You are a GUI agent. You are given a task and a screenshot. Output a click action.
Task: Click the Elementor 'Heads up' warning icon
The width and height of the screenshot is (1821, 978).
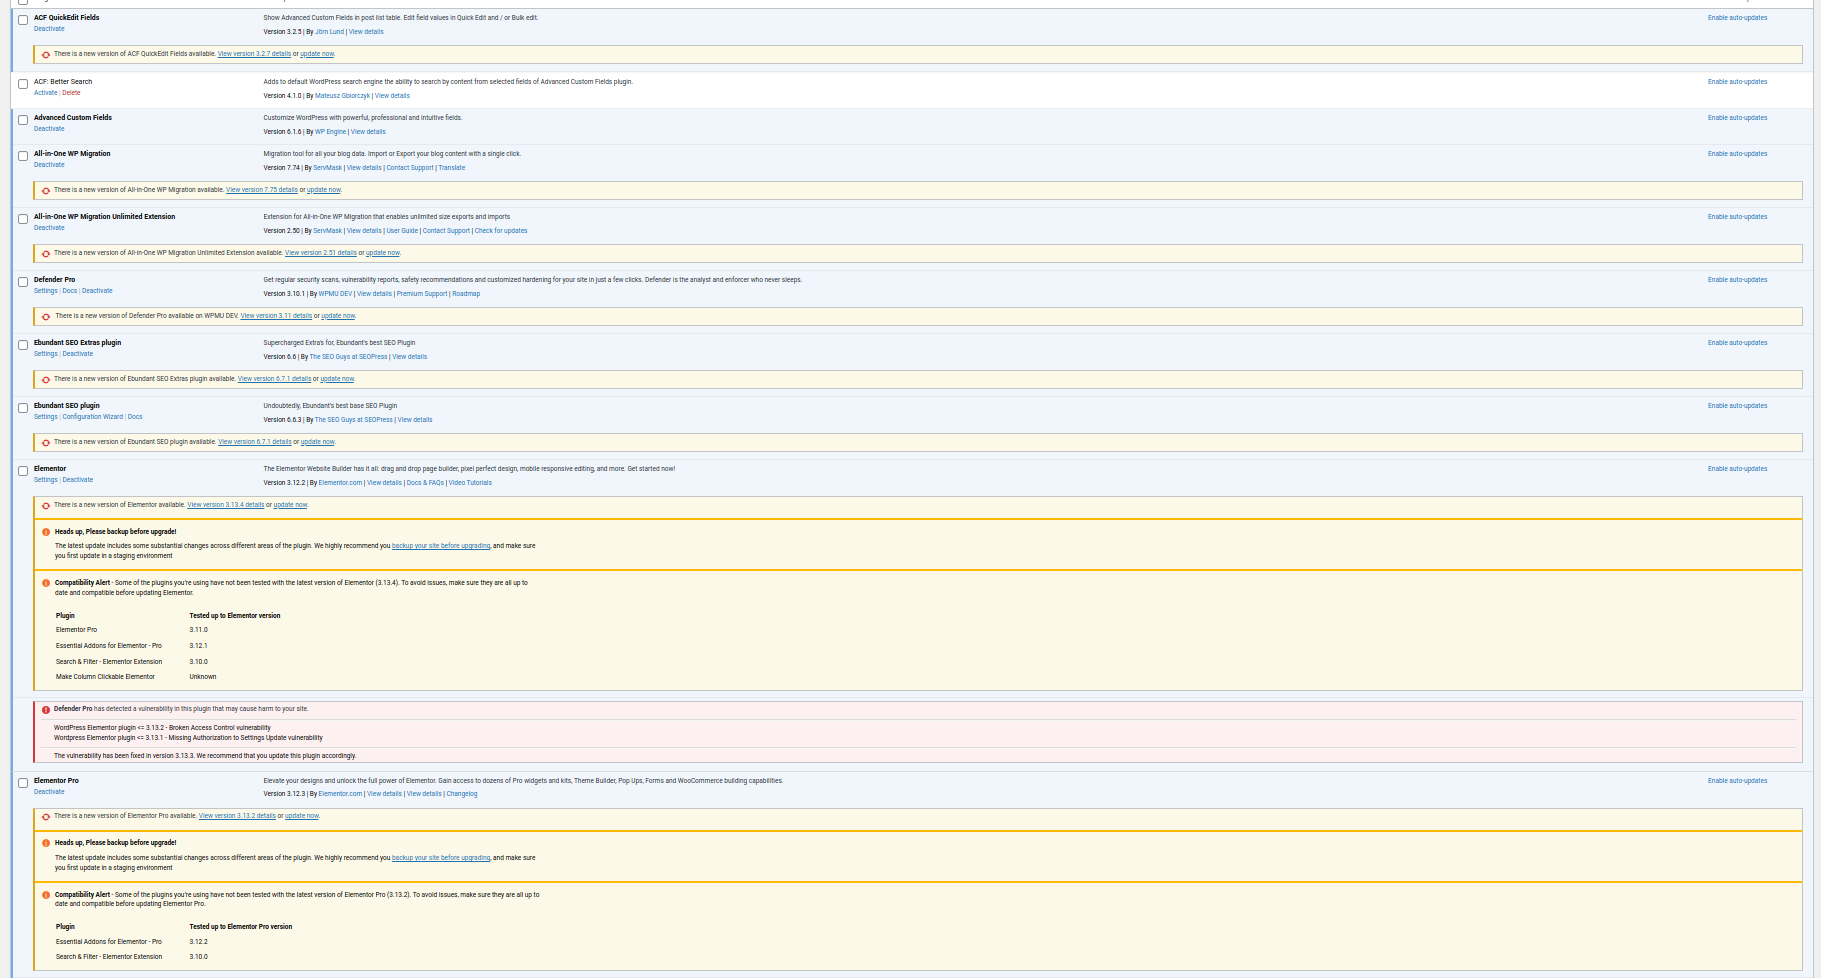click(46, 532)
